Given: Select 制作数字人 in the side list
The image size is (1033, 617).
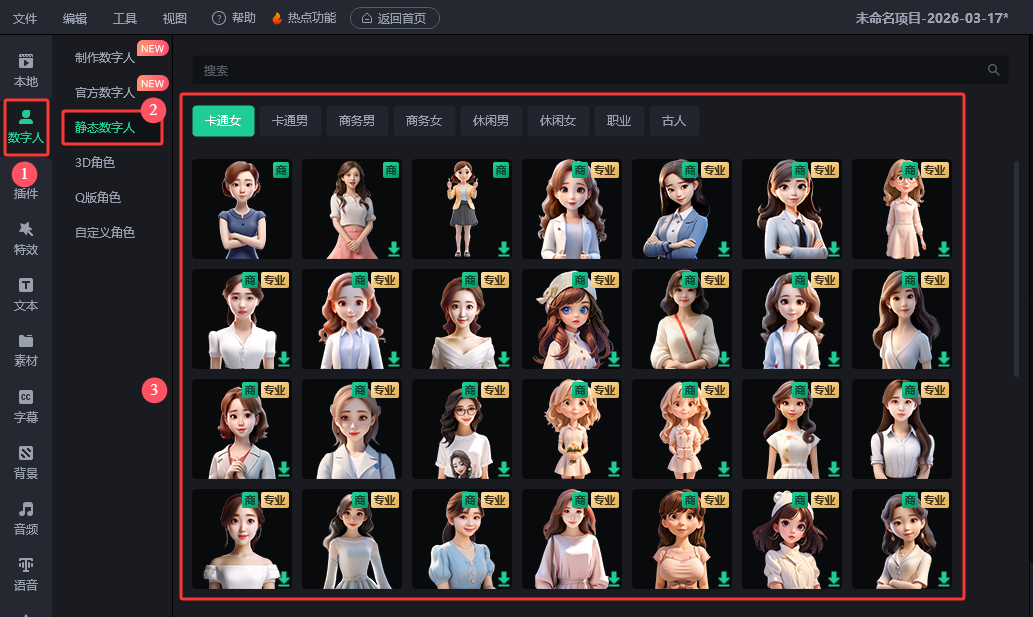Looking at the screenshot, I should pos(104,57).
